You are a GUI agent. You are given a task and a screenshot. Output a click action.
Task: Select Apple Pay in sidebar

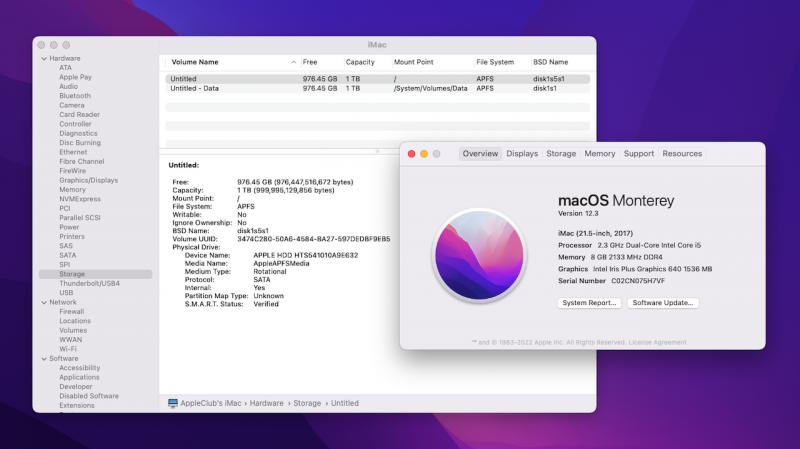click(x=75, y=77)
